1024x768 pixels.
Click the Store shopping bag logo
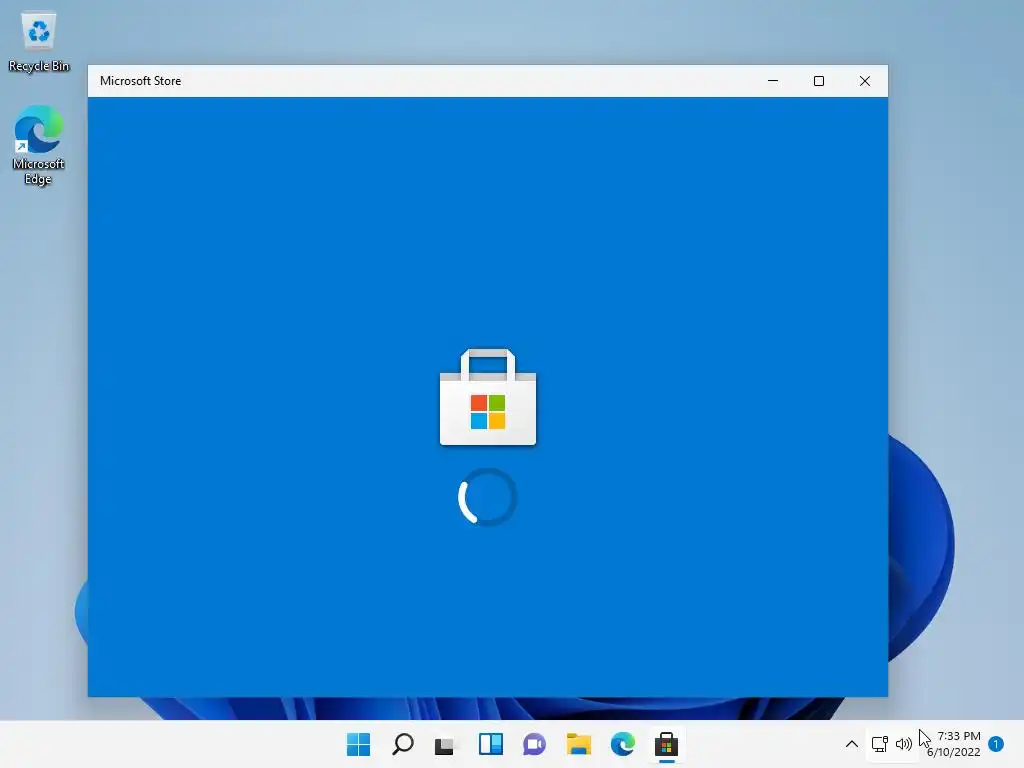point(488,397)
